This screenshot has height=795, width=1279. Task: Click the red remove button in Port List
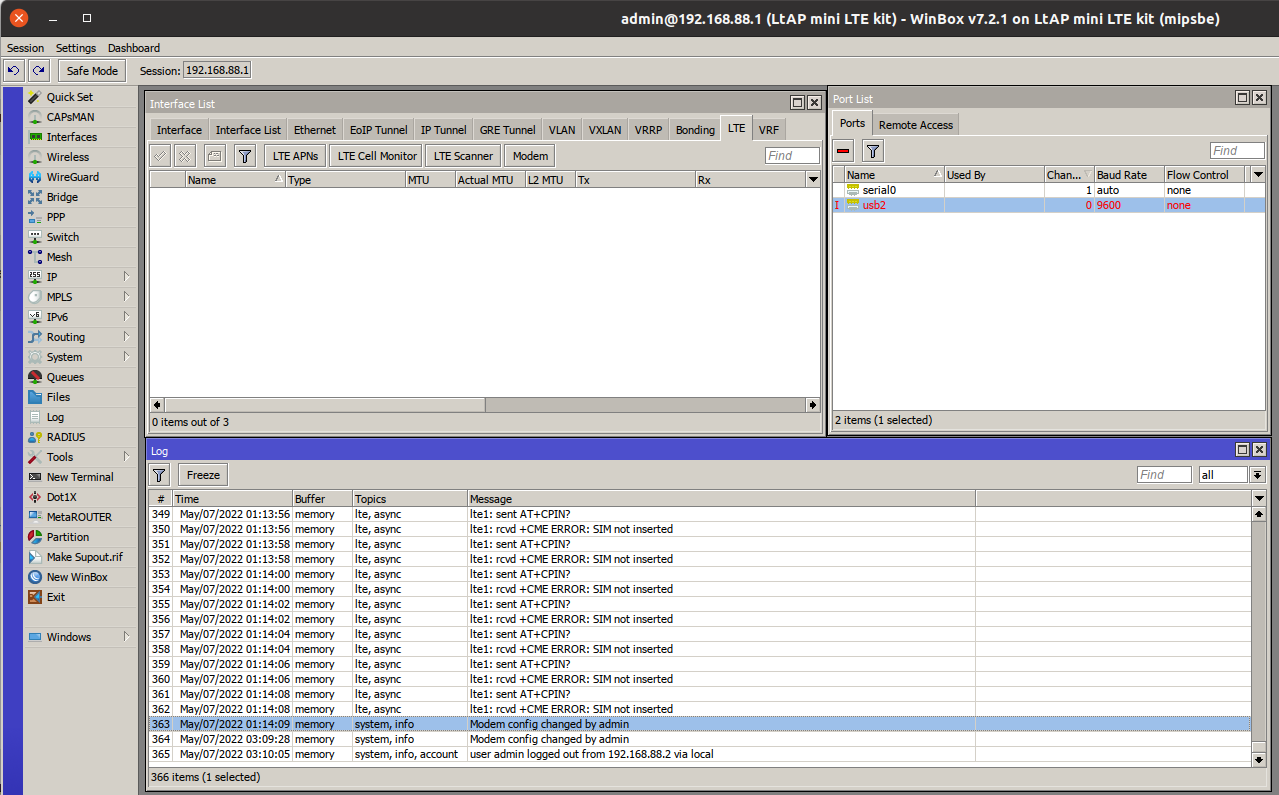843,151
